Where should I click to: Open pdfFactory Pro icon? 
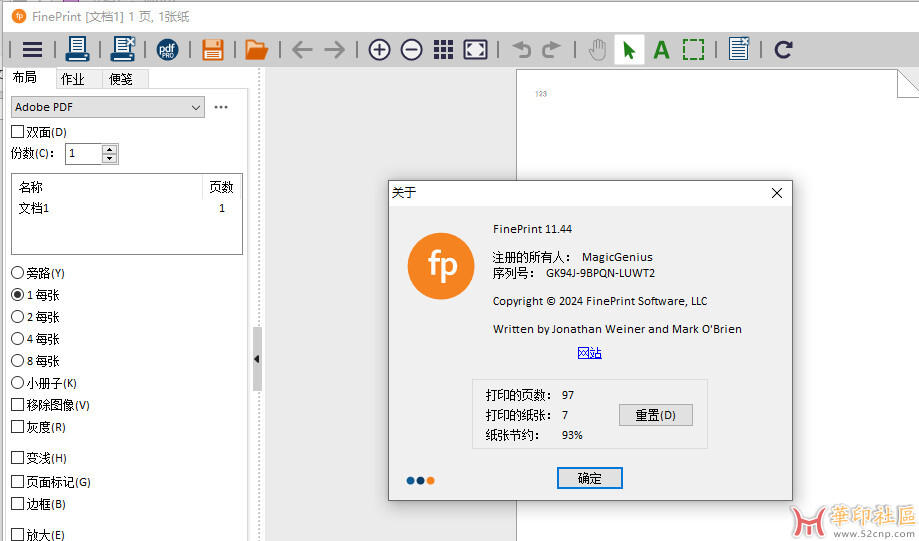[168, 50]
